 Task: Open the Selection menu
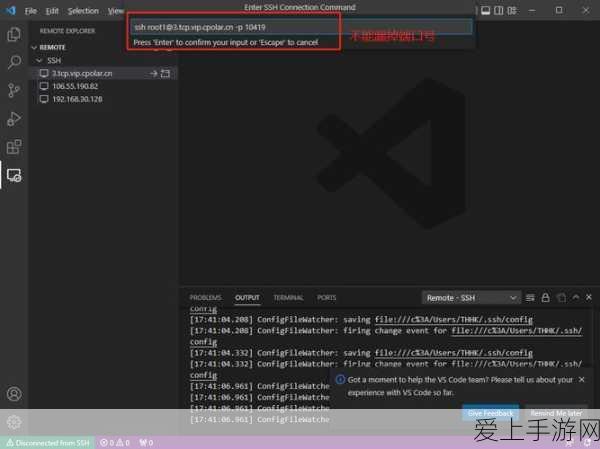pos(83,11)
